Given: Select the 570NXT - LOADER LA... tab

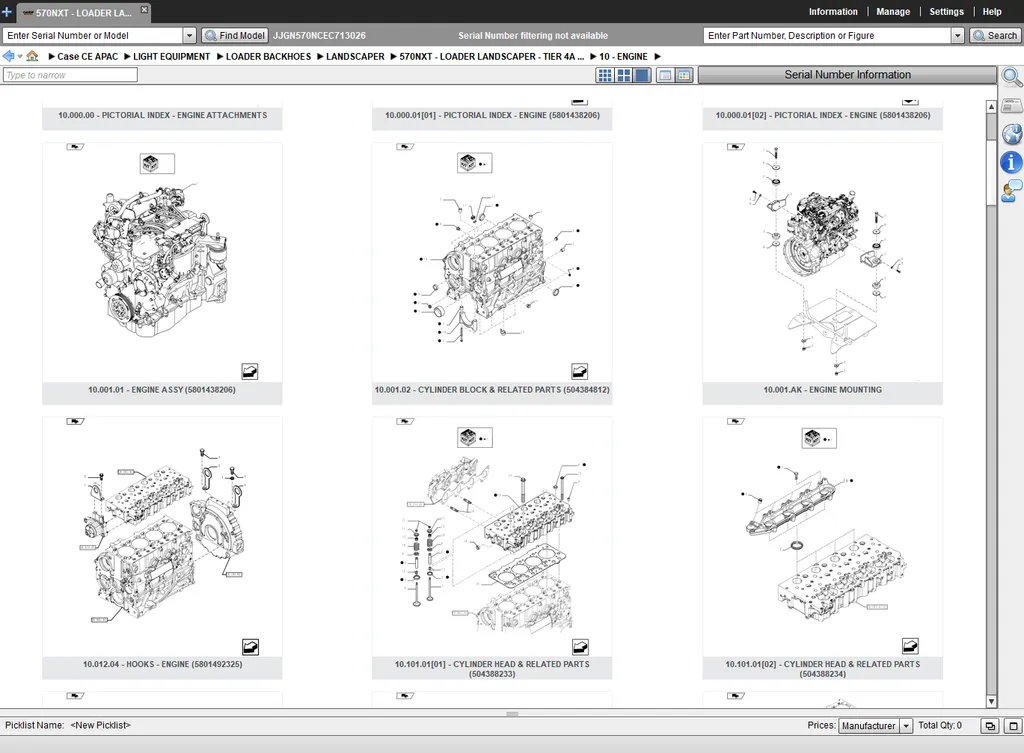Looking at the screenshot, I should [x=82, y=12].
